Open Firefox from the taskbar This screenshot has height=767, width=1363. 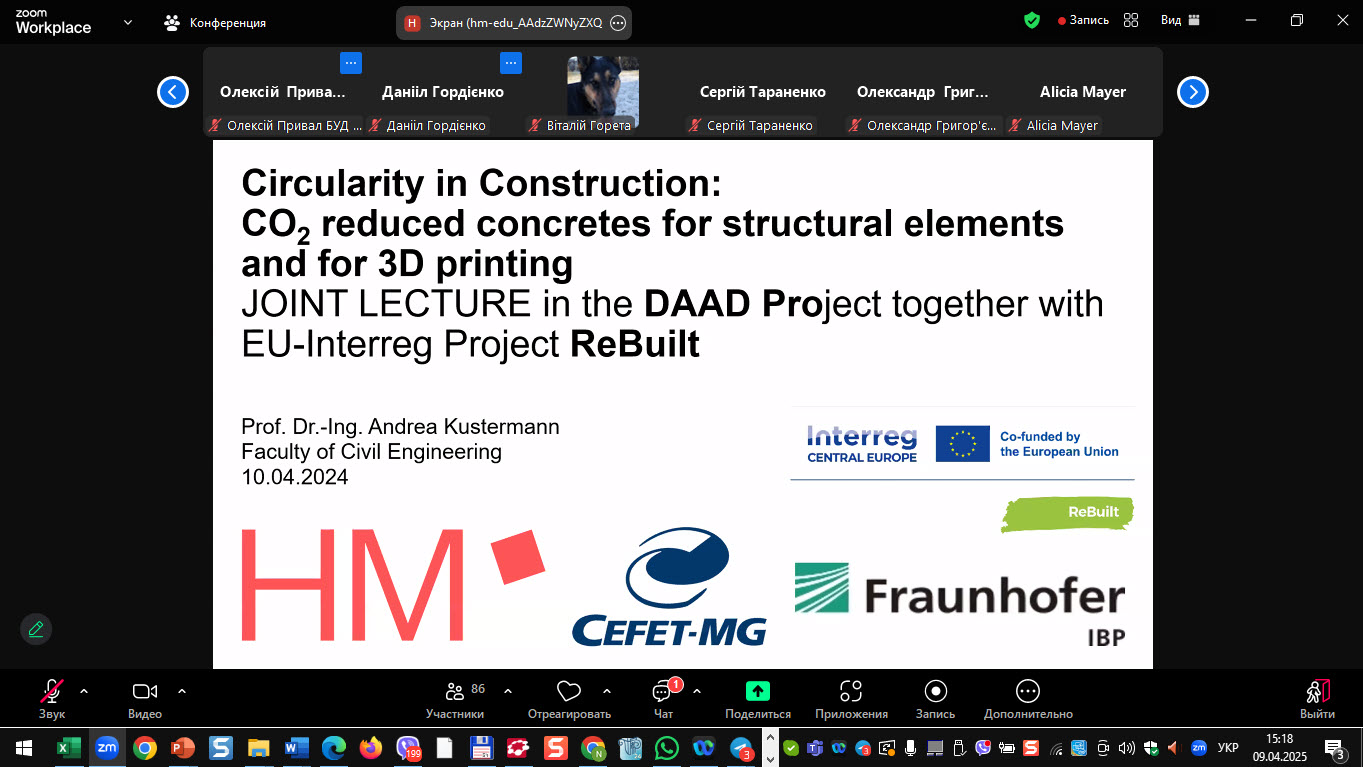tap(371, 747)
